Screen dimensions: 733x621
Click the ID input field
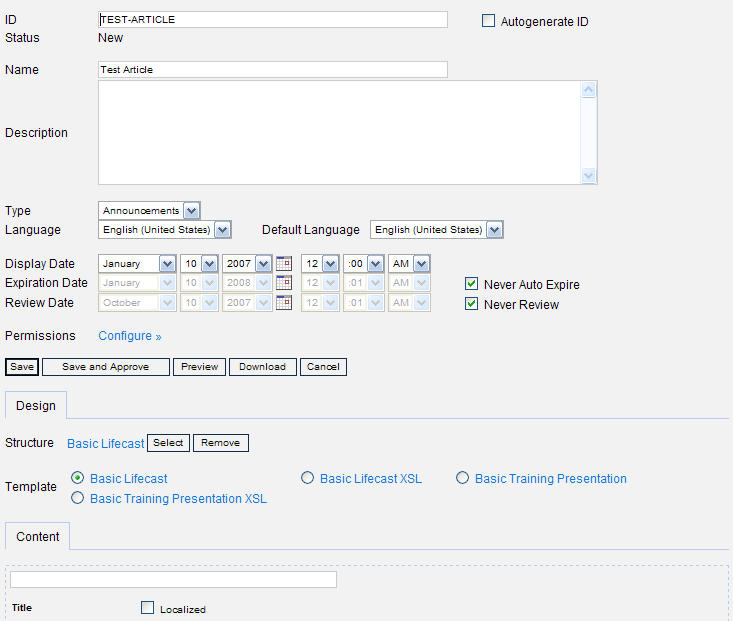click(x=273, y=20)
